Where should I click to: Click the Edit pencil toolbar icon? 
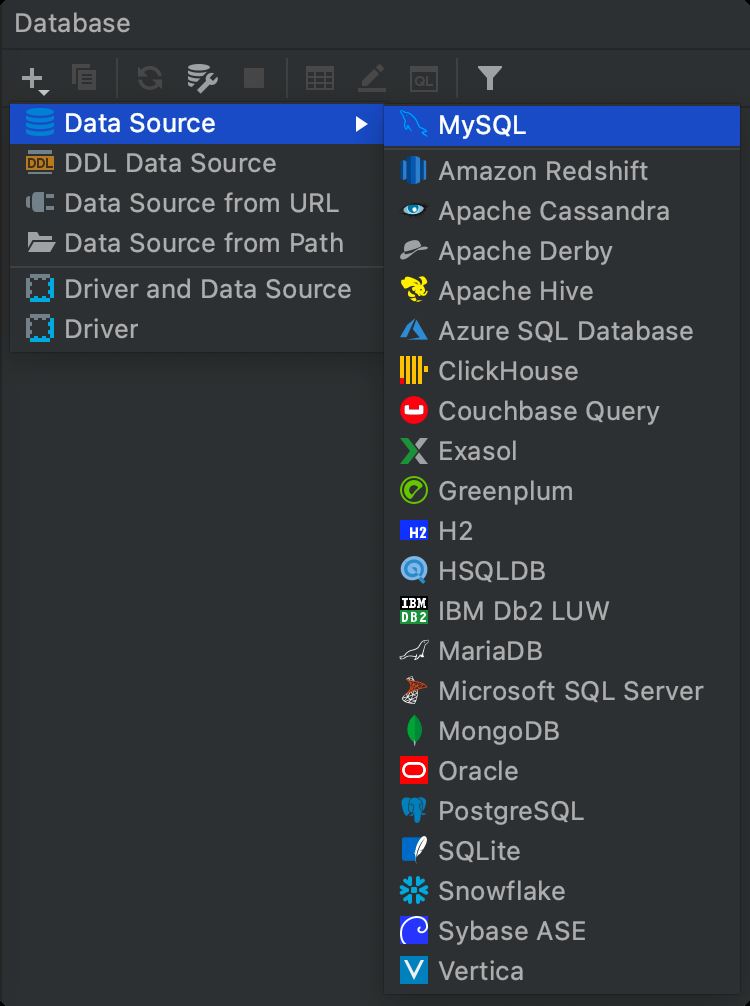click(372, 78)
